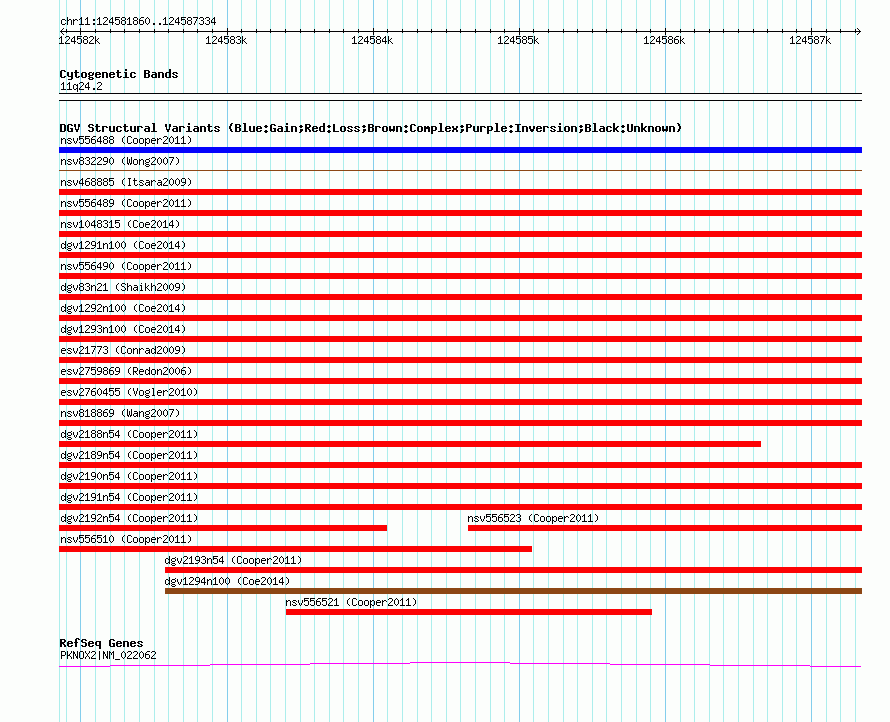890x722 pixels.
Task: Click the red bar under esv2759869
Action: (x=460, y=381)
